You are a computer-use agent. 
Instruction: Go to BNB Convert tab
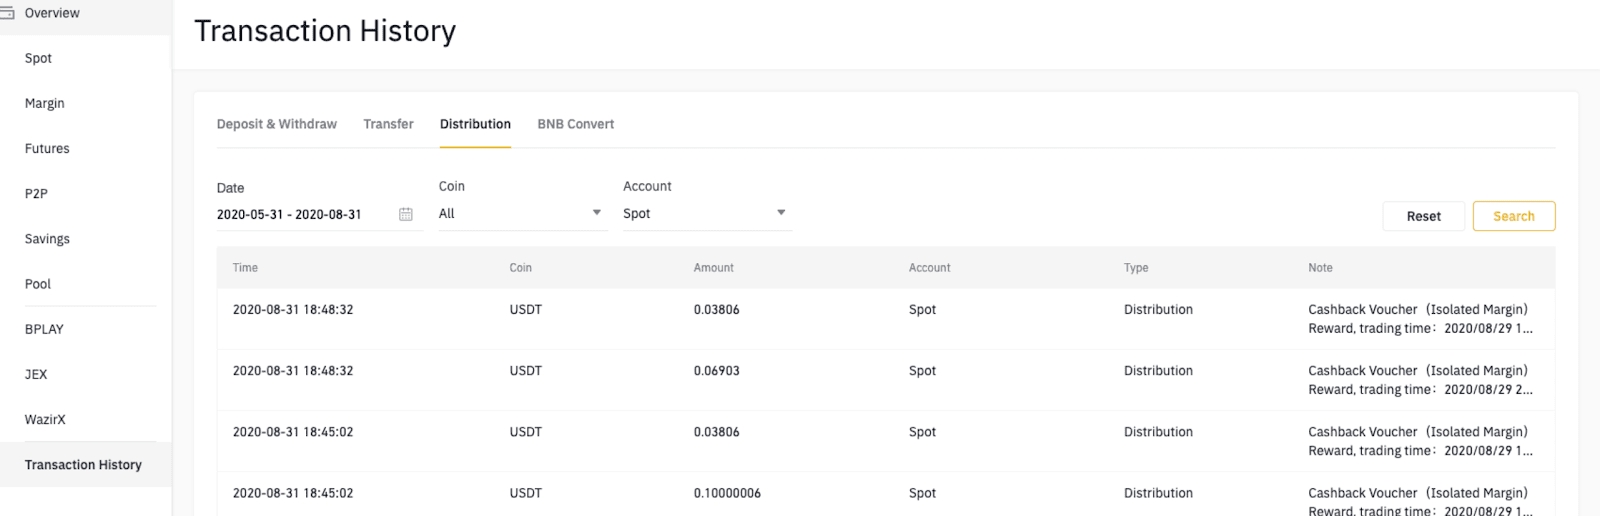click(575, 124)
